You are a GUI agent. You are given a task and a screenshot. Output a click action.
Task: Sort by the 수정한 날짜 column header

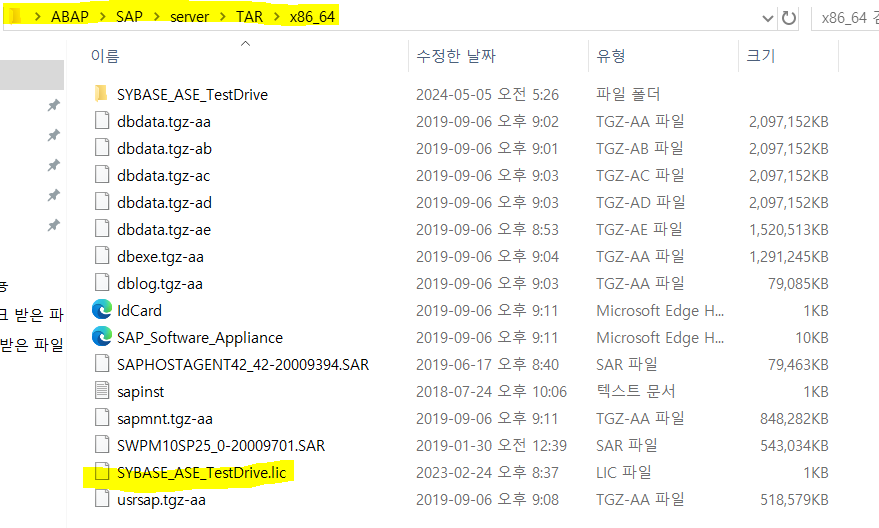(456, 56)
